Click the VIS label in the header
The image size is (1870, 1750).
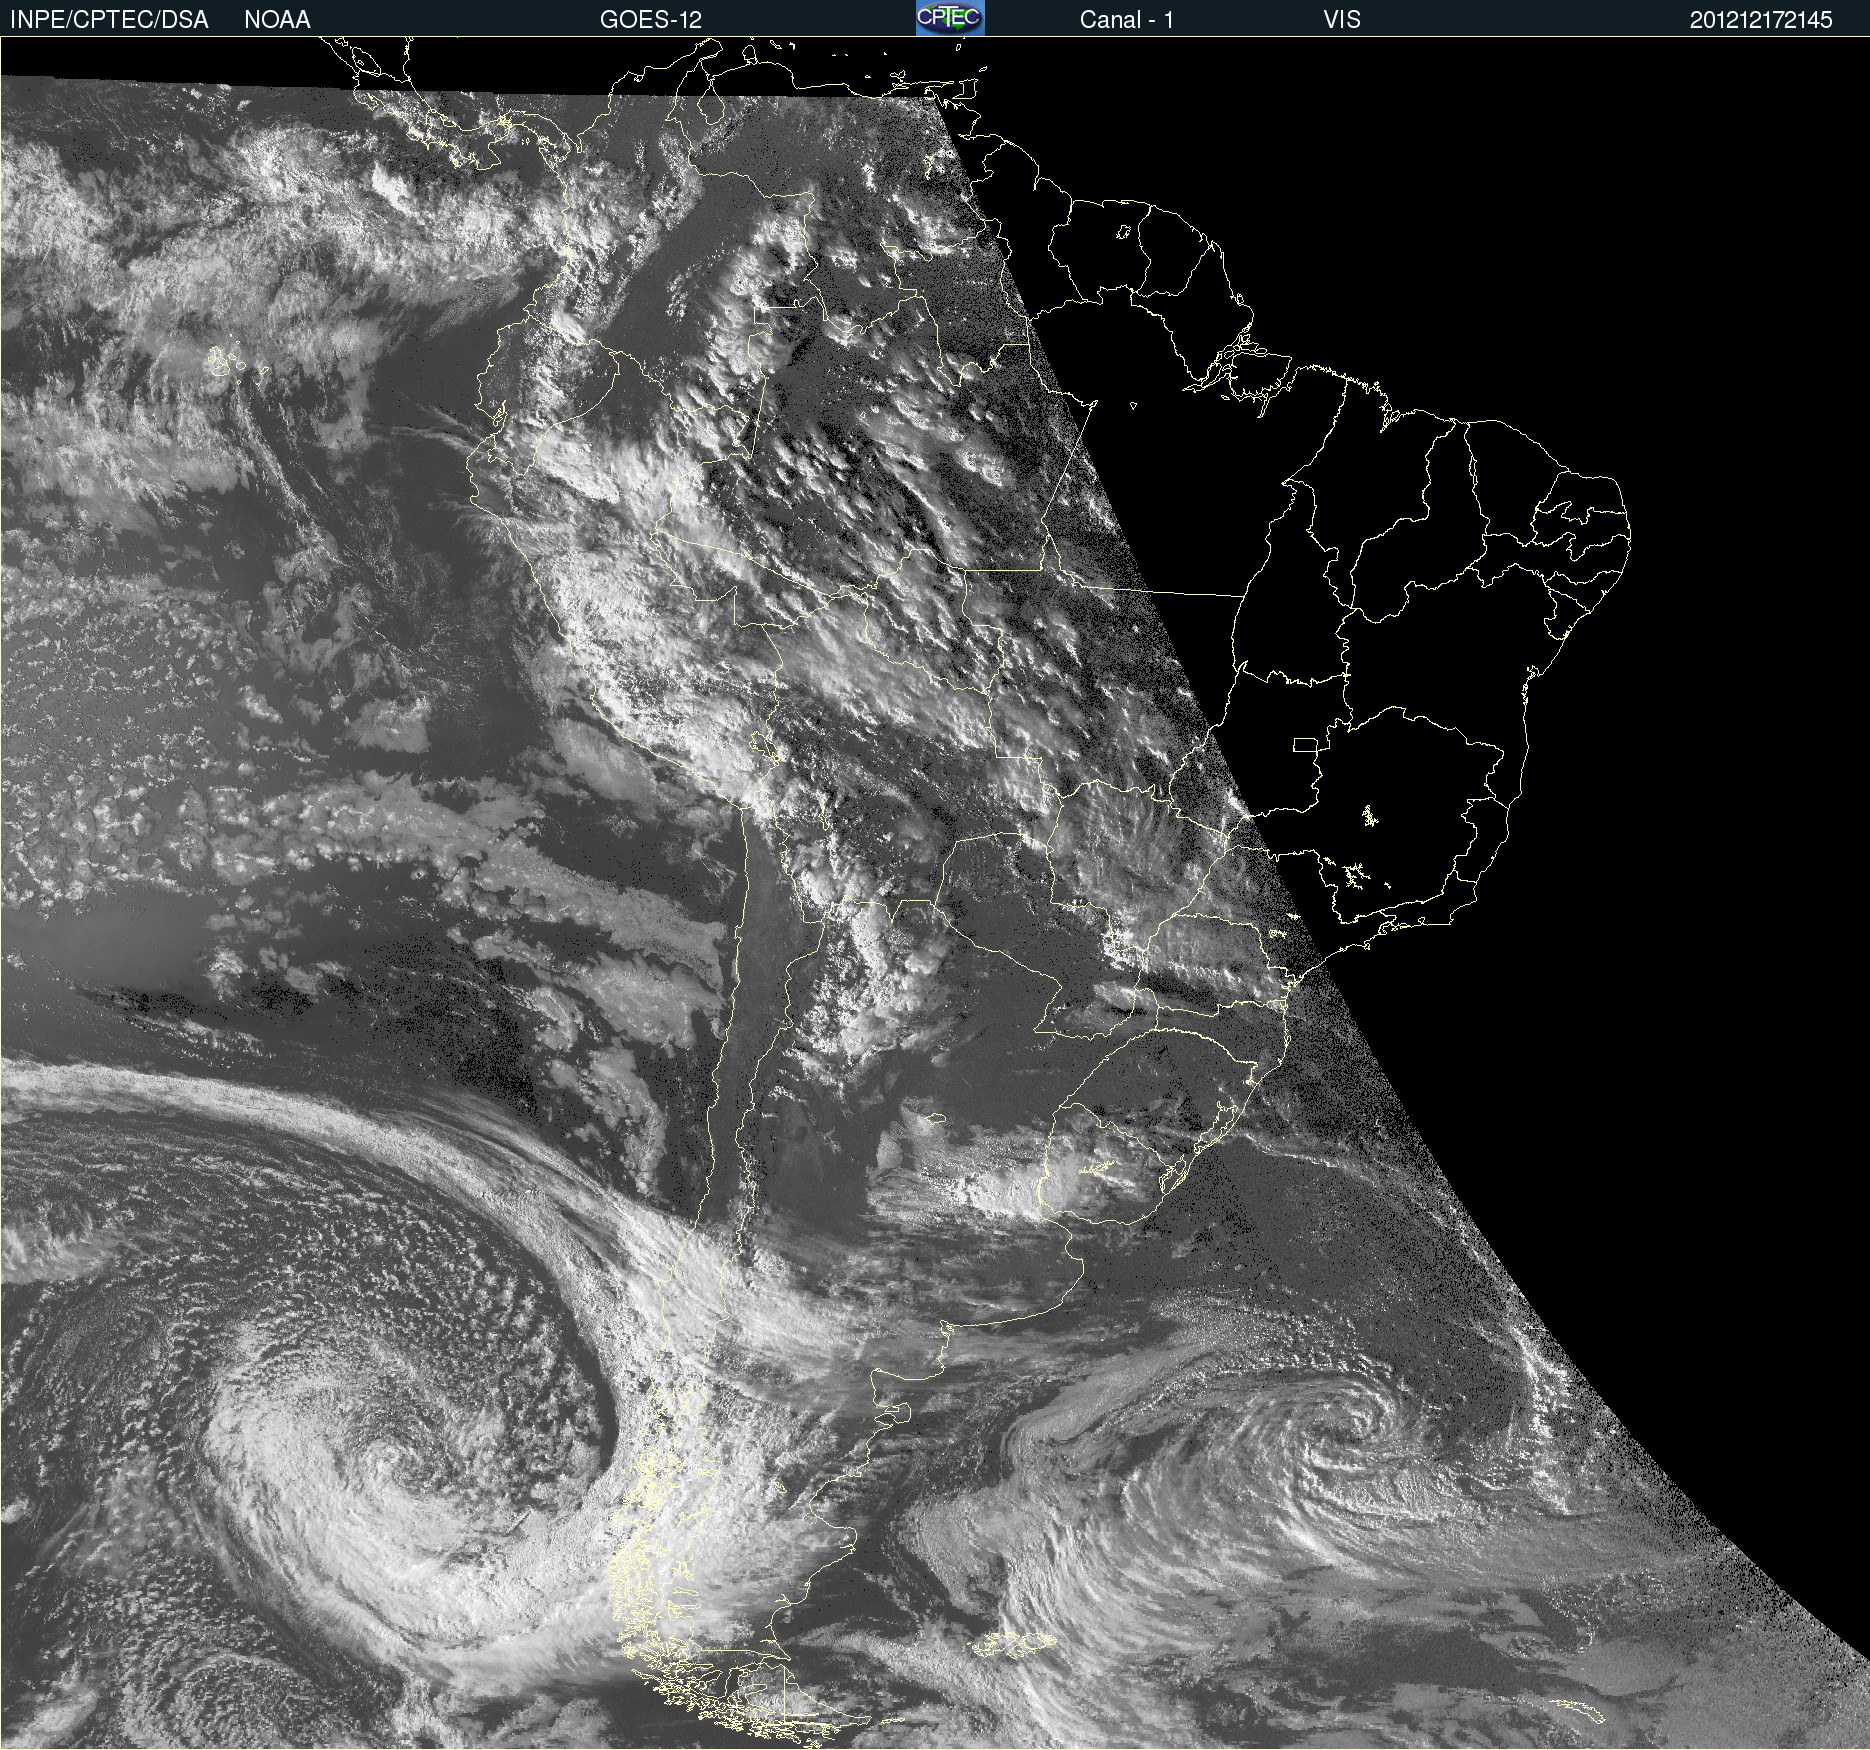(x=1342, y=19)
